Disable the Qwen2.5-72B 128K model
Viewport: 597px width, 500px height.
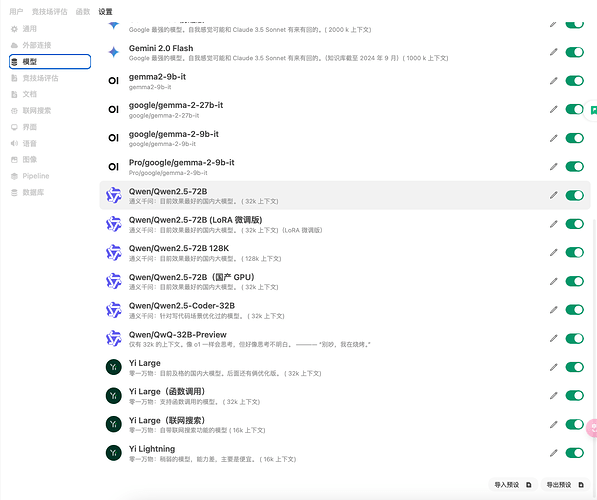(x=575, y=252)
